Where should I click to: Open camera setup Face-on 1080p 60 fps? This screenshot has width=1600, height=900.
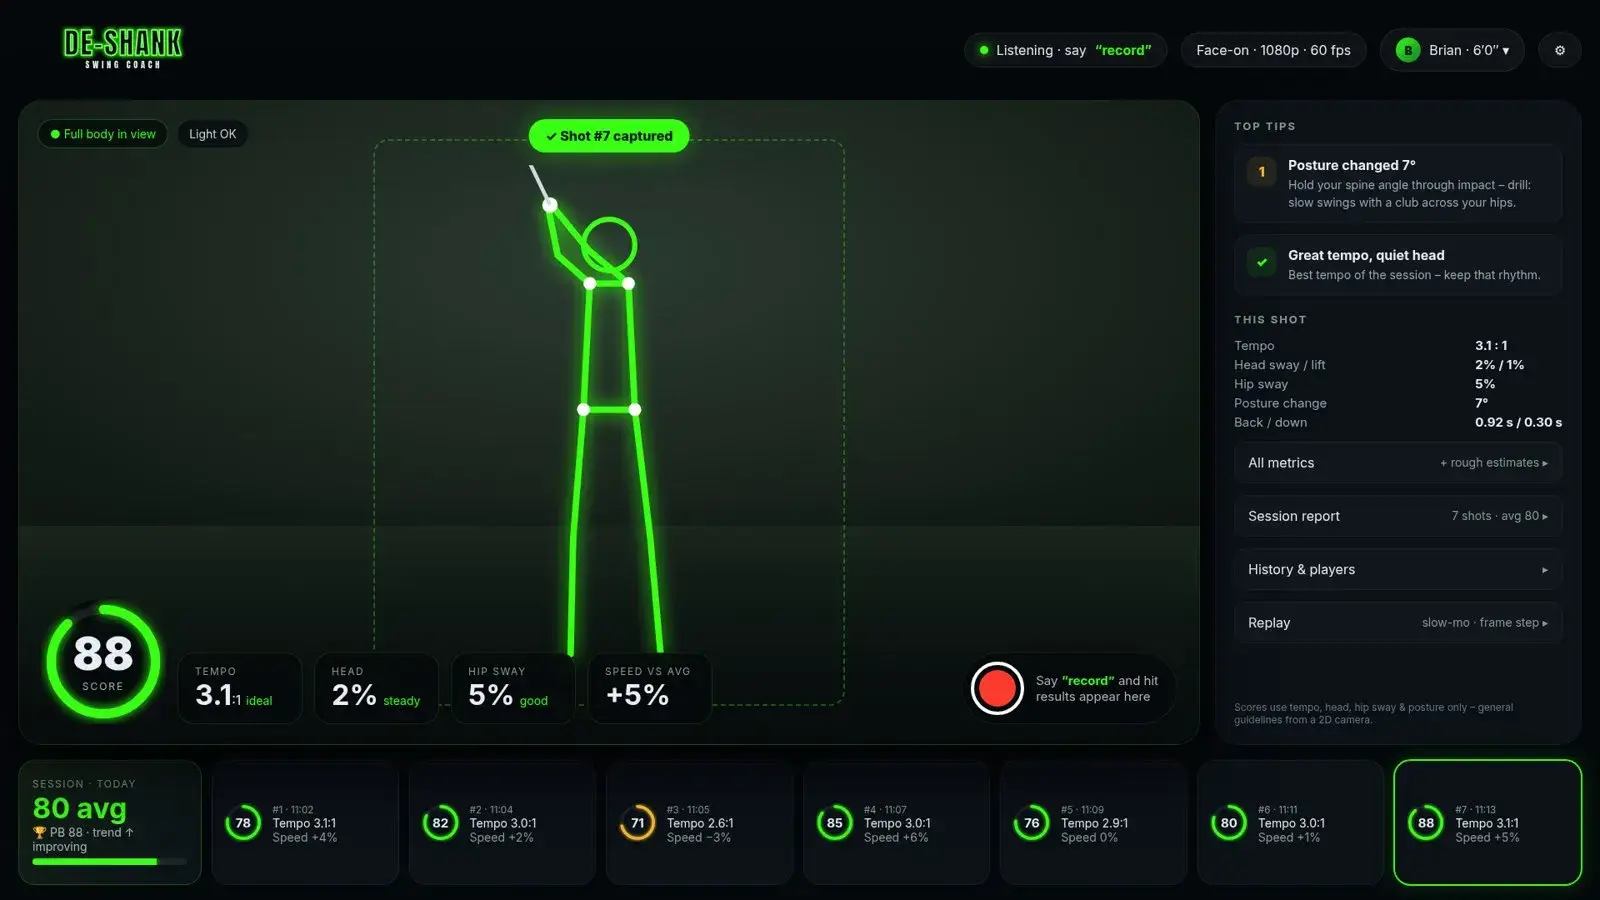point(1273,50)
